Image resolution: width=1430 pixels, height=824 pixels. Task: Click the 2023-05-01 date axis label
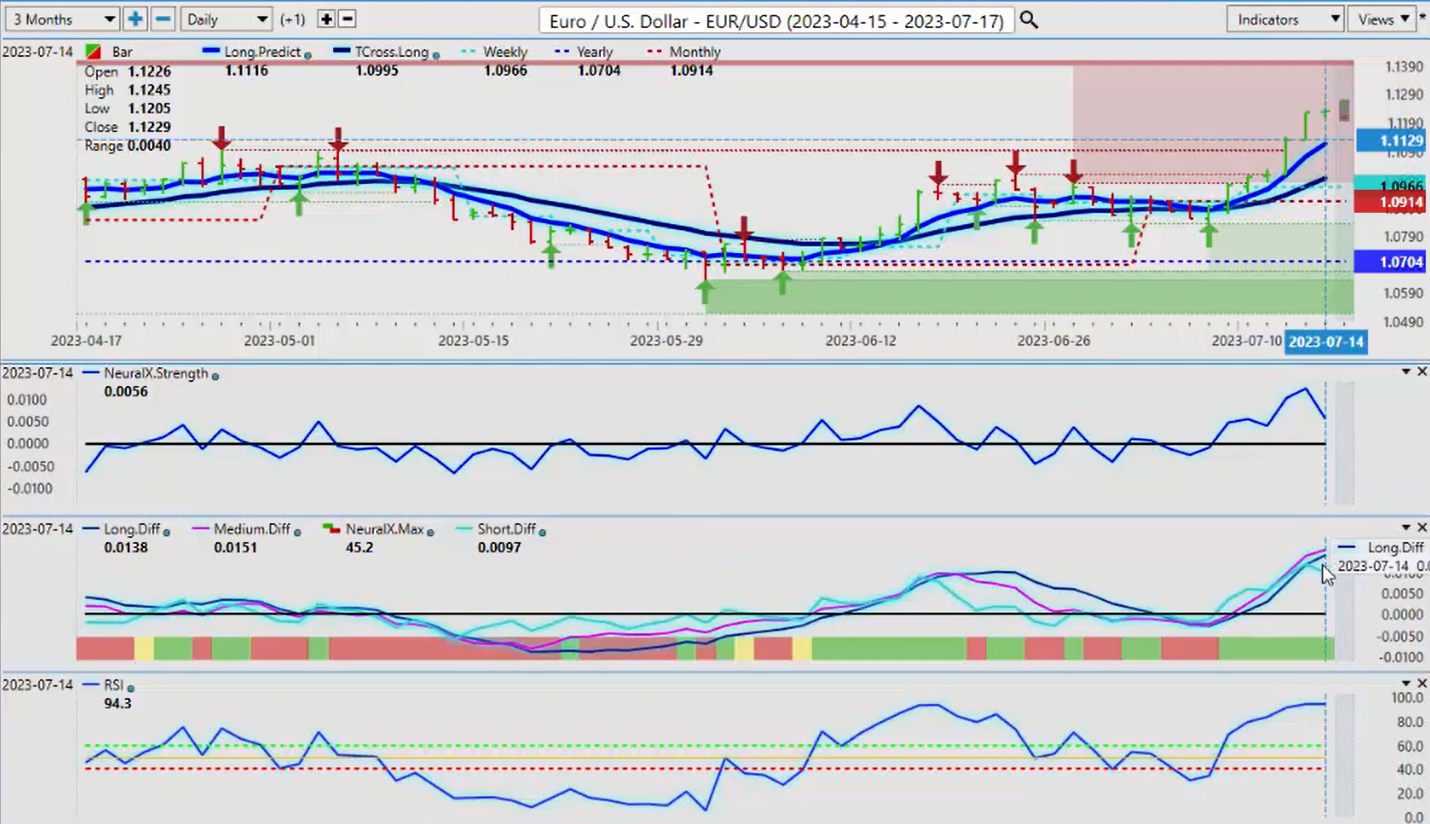[x=278, y=341]
